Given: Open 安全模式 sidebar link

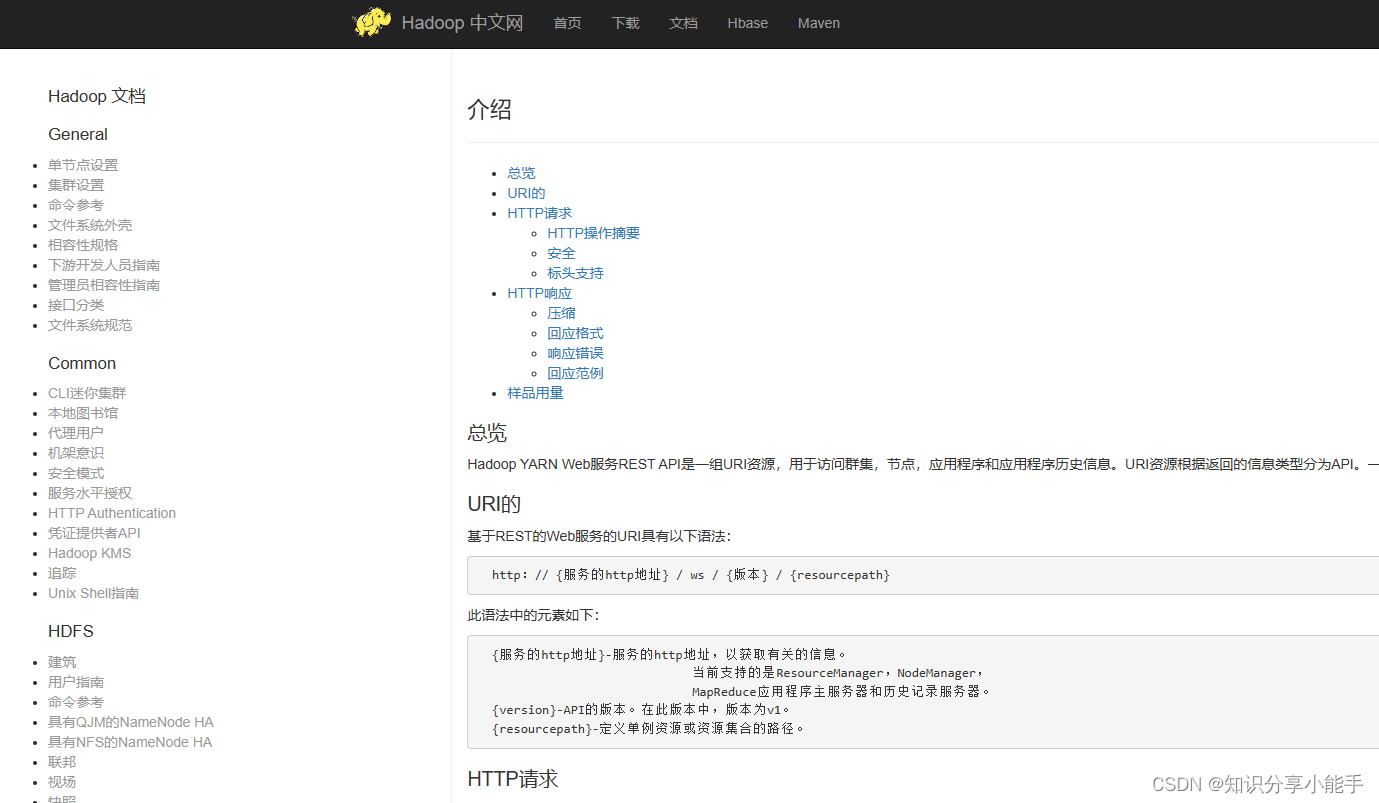Looking at the screenshot, I should click(76, 473).
